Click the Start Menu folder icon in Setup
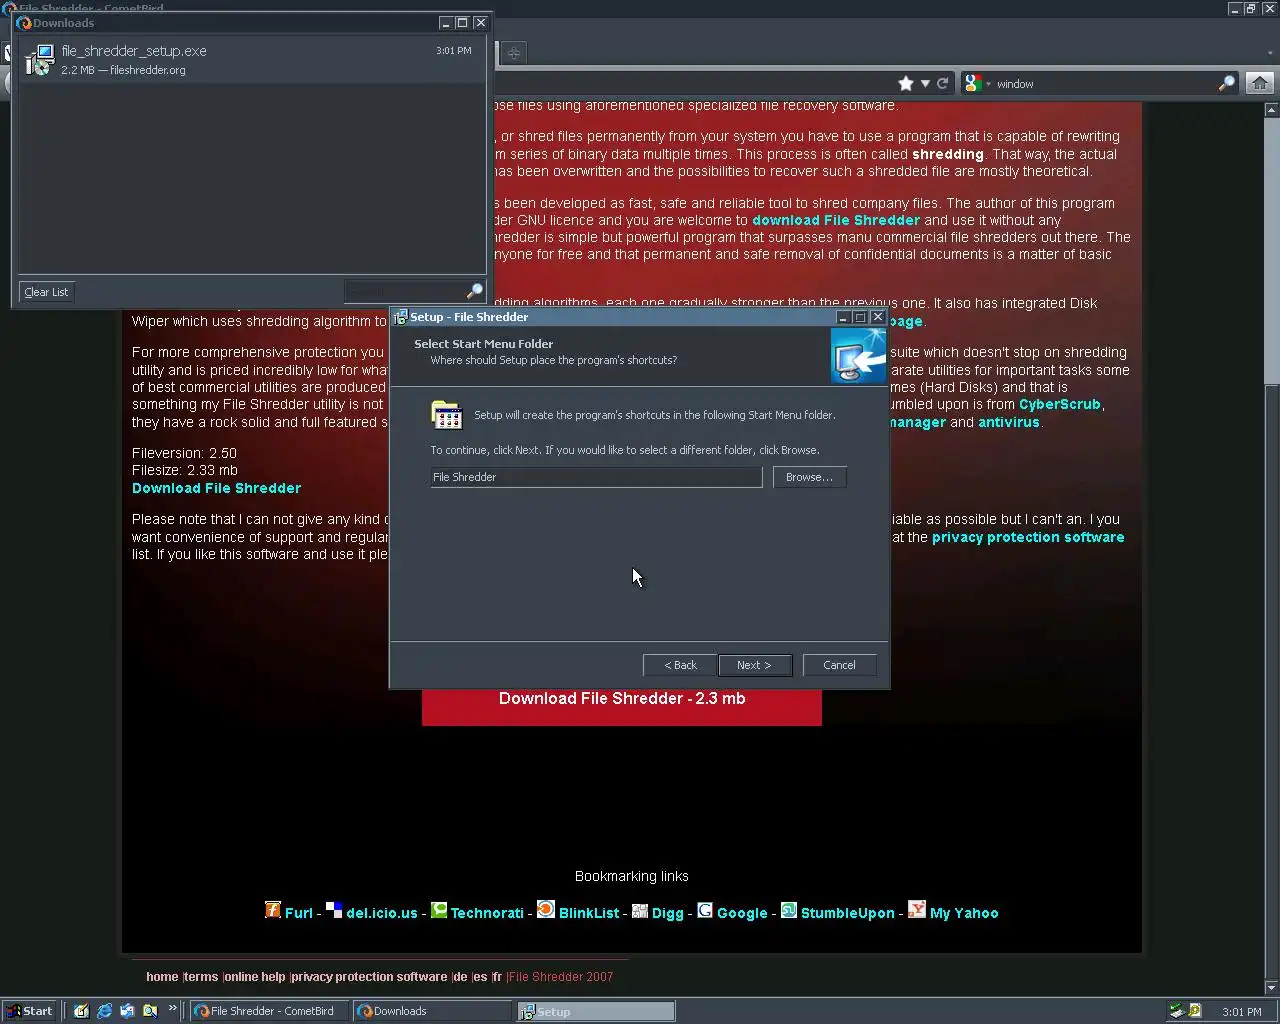This screenshot has width=1280, height=1024. (x=446, y=414)
